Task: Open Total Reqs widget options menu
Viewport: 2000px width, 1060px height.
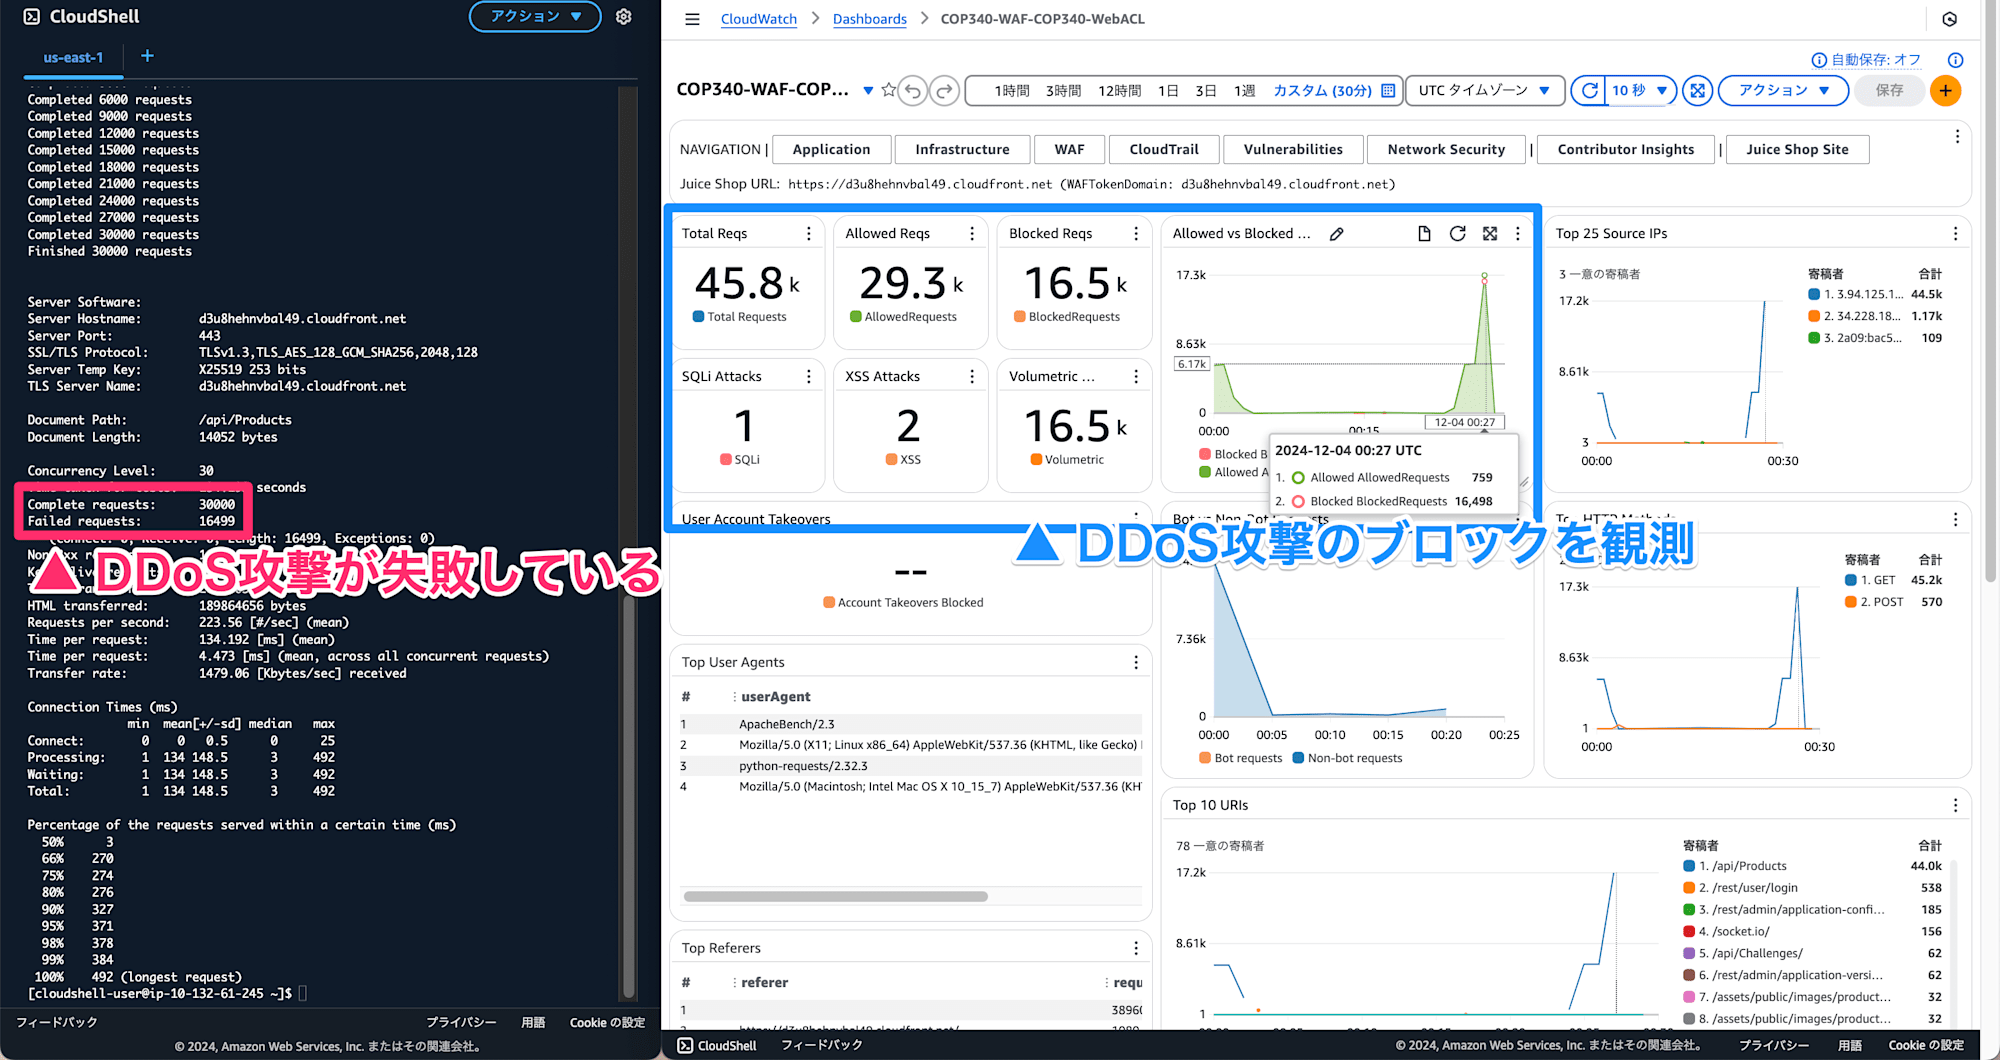Action: (x=808, y=233)
